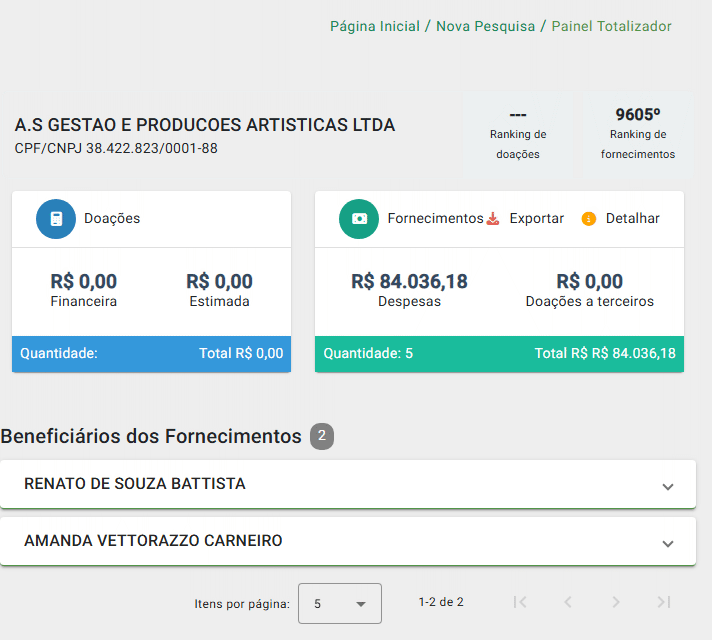The image size is (712, 640).
Task: Click the Total R$ R$ 84.036,18 footer text
Action: coord(605,353)
